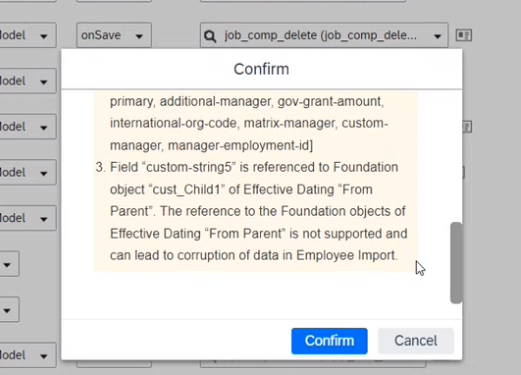Click the Confirm dialog title heading

(261, 69)
